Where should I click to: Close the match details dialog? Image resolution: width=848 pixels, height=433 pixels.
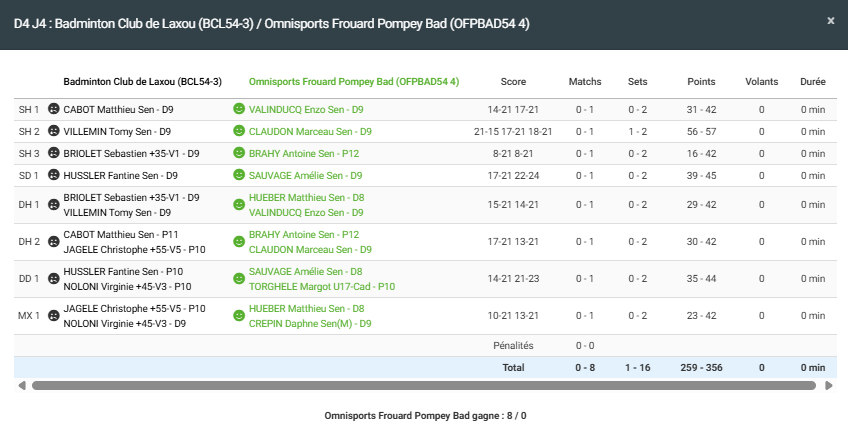click(830, 21)
